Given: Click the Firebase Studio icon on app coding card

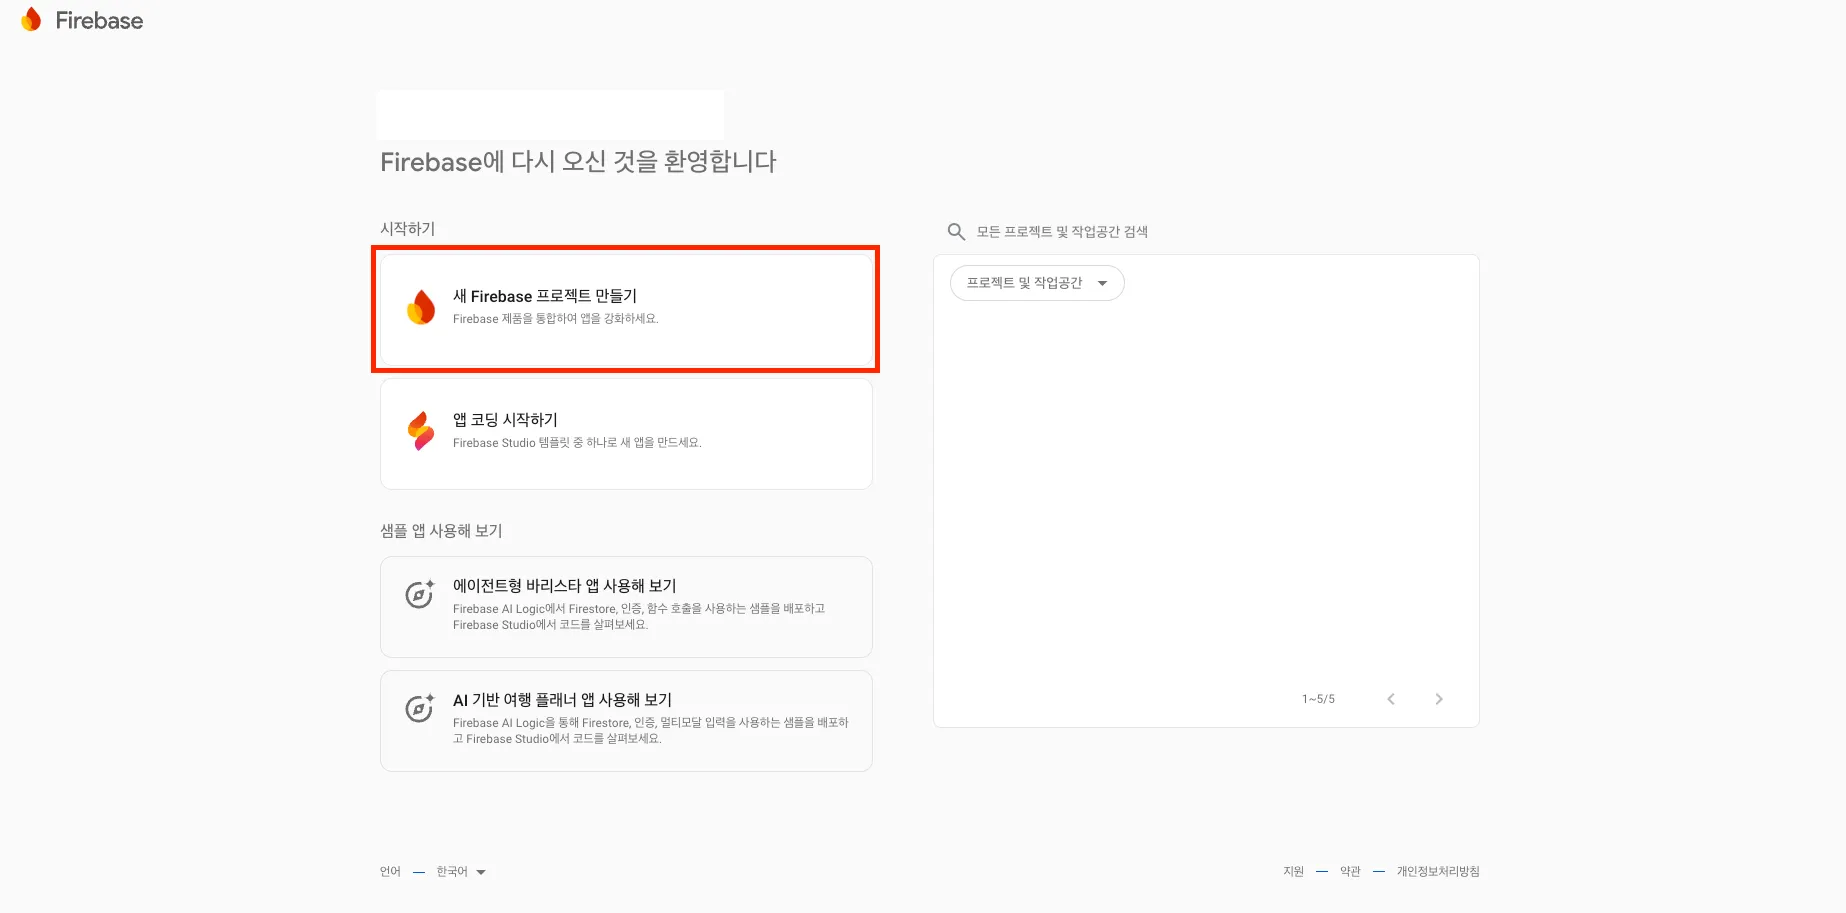Looking at the screenshot, I should 421,431.
